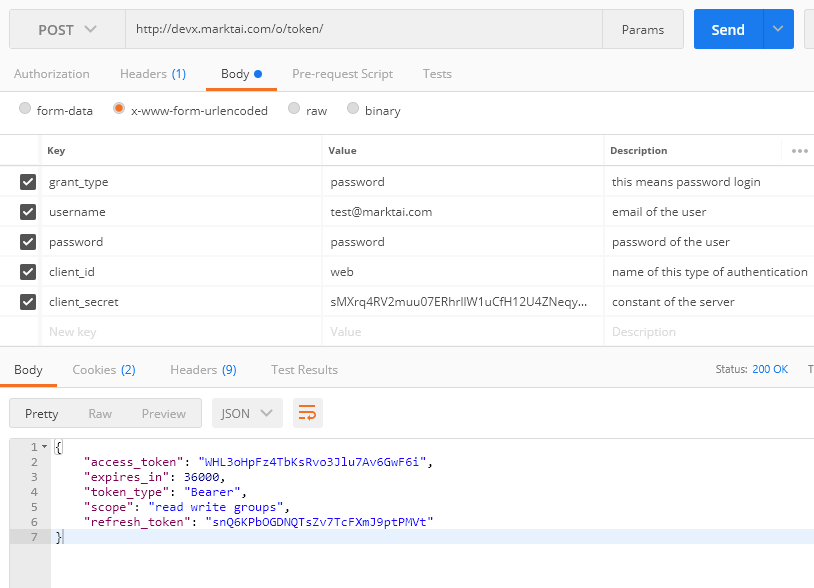Open the Send button dropdown arrow
Viewport: 814px width, 588px height.
pyautogui.click(x=777, y=28)
